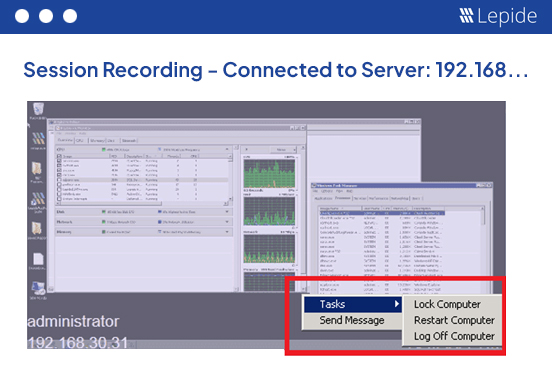The height and width of the screenshot is (380, 552).
Task: Select Restart Computer in the Tasks submenu
Action: (454, 320)
